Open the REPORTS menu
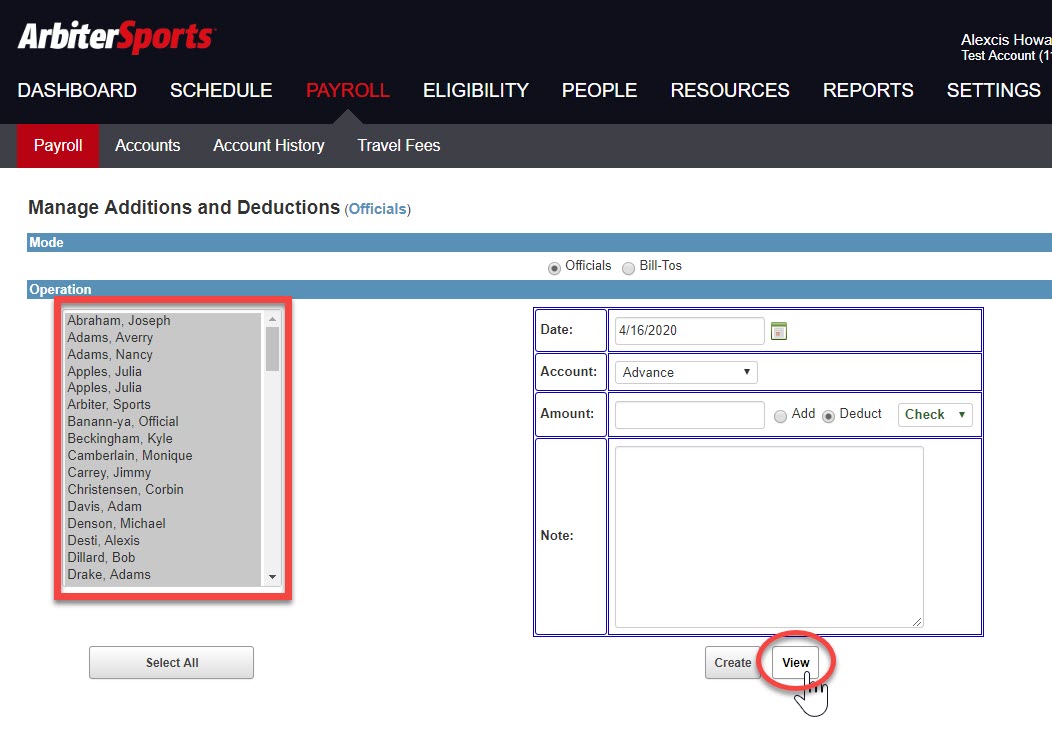 coord(868,90)
